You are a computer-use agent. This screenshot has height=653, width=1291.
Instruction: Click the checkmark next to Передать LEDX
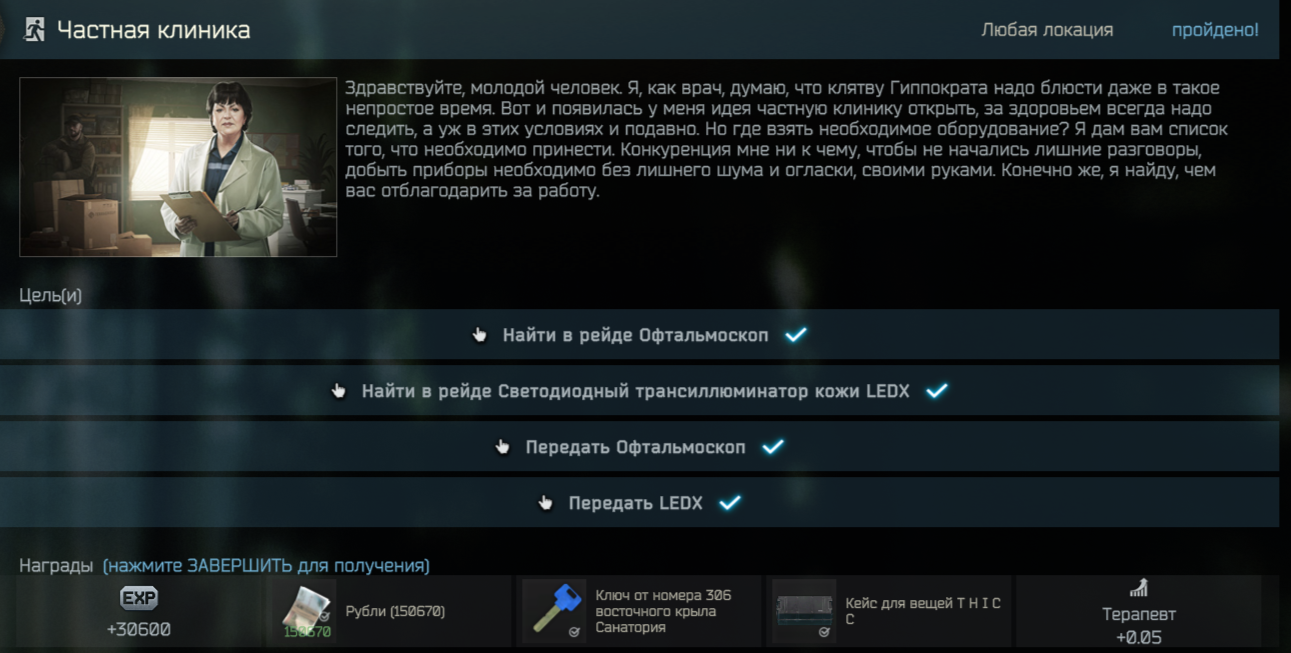(x=730, y=503)
